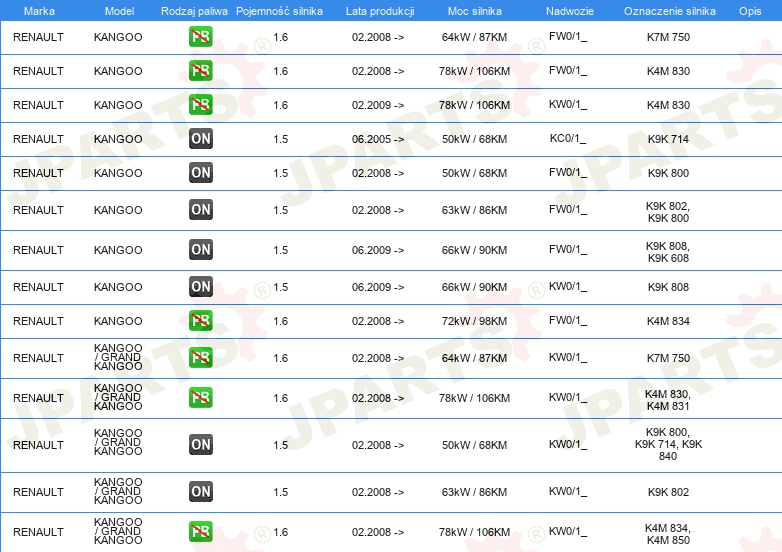Select the '63kW / 86KM' cell in the Grand Kangoo row
Viewport: 782px width, 552px height.
[474, 492]
